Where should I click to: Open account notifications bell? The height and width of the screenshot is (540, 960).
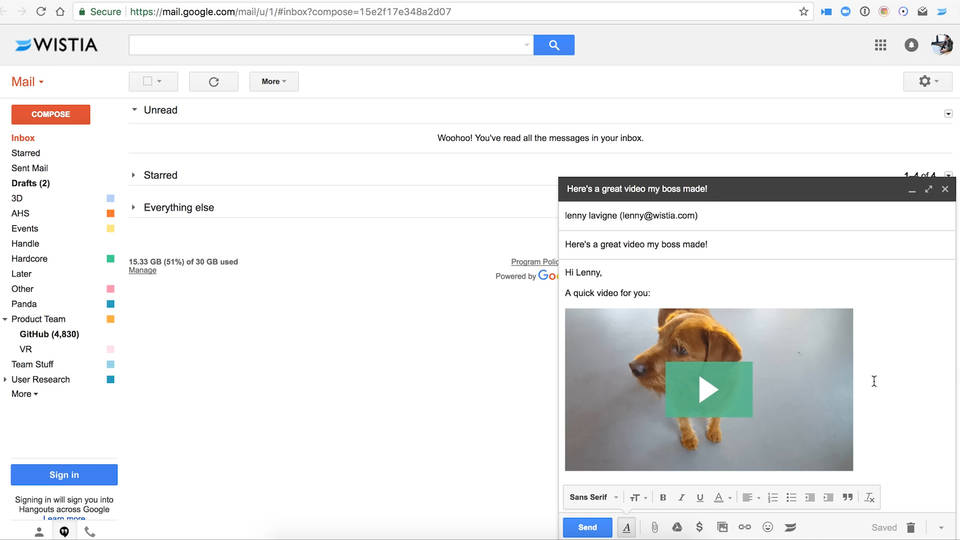911,45
